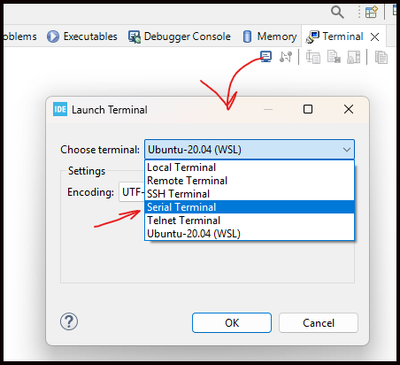Select Telnet Terminal option
400x365 pixels.
point(249,220)
